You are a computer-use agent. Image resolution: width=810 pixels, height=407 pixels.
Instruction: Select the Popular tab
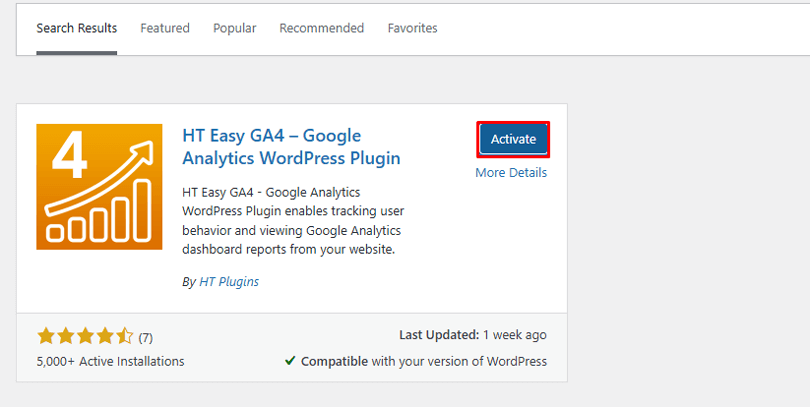(234, 28)
